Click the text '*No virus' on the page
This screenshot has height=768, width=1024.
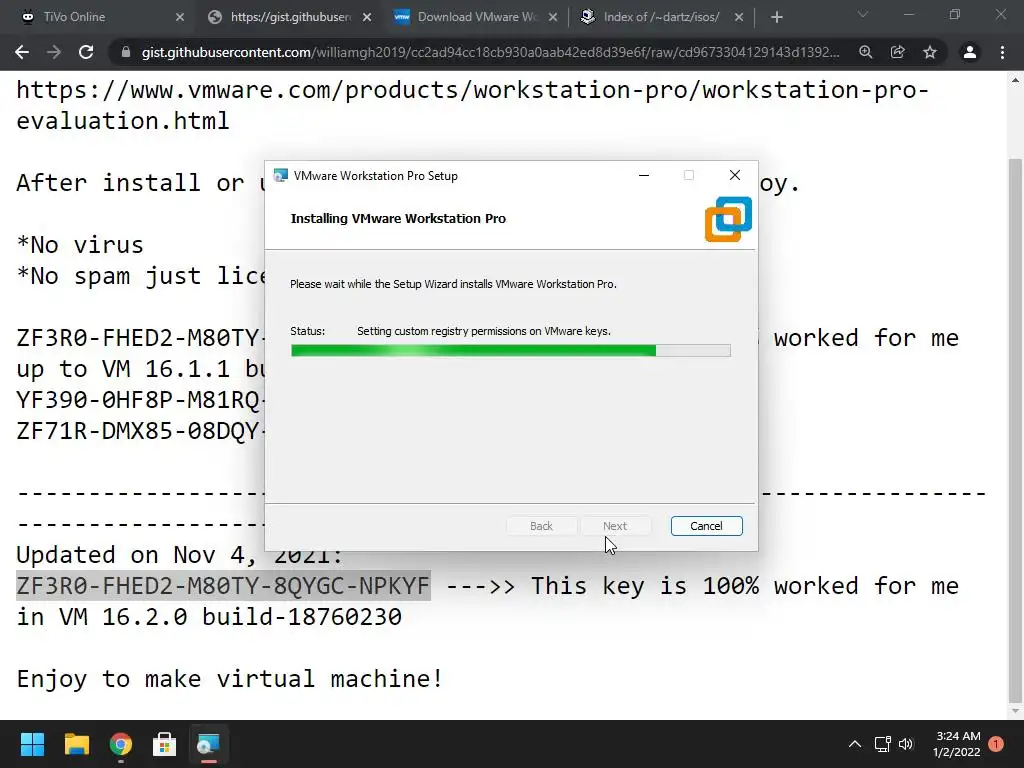(80, 245)
